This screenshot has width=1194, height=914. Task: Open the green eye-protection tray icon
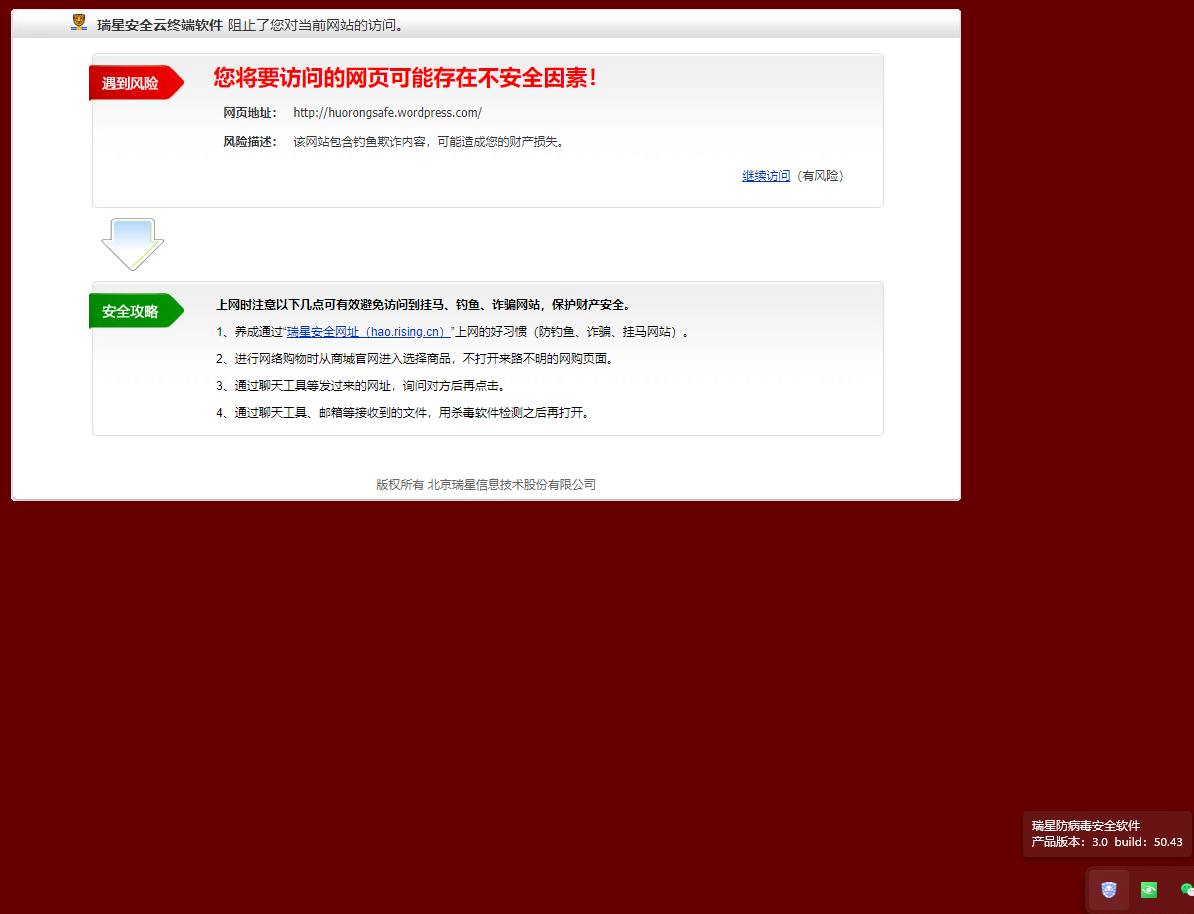point(1148,889)
